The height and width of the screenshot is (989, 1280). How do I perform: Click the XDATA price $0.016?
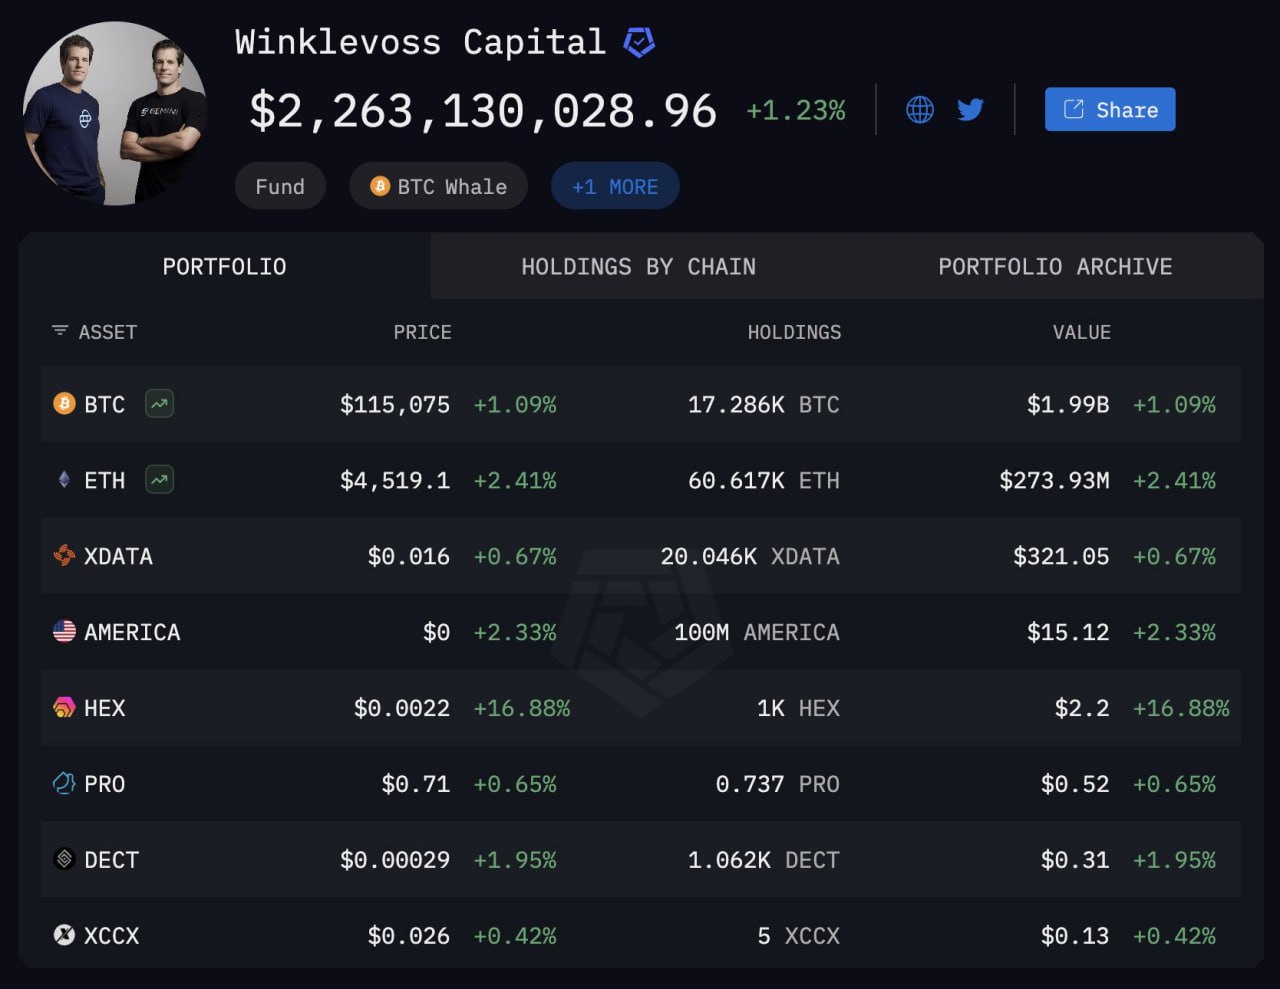(409, 556)
